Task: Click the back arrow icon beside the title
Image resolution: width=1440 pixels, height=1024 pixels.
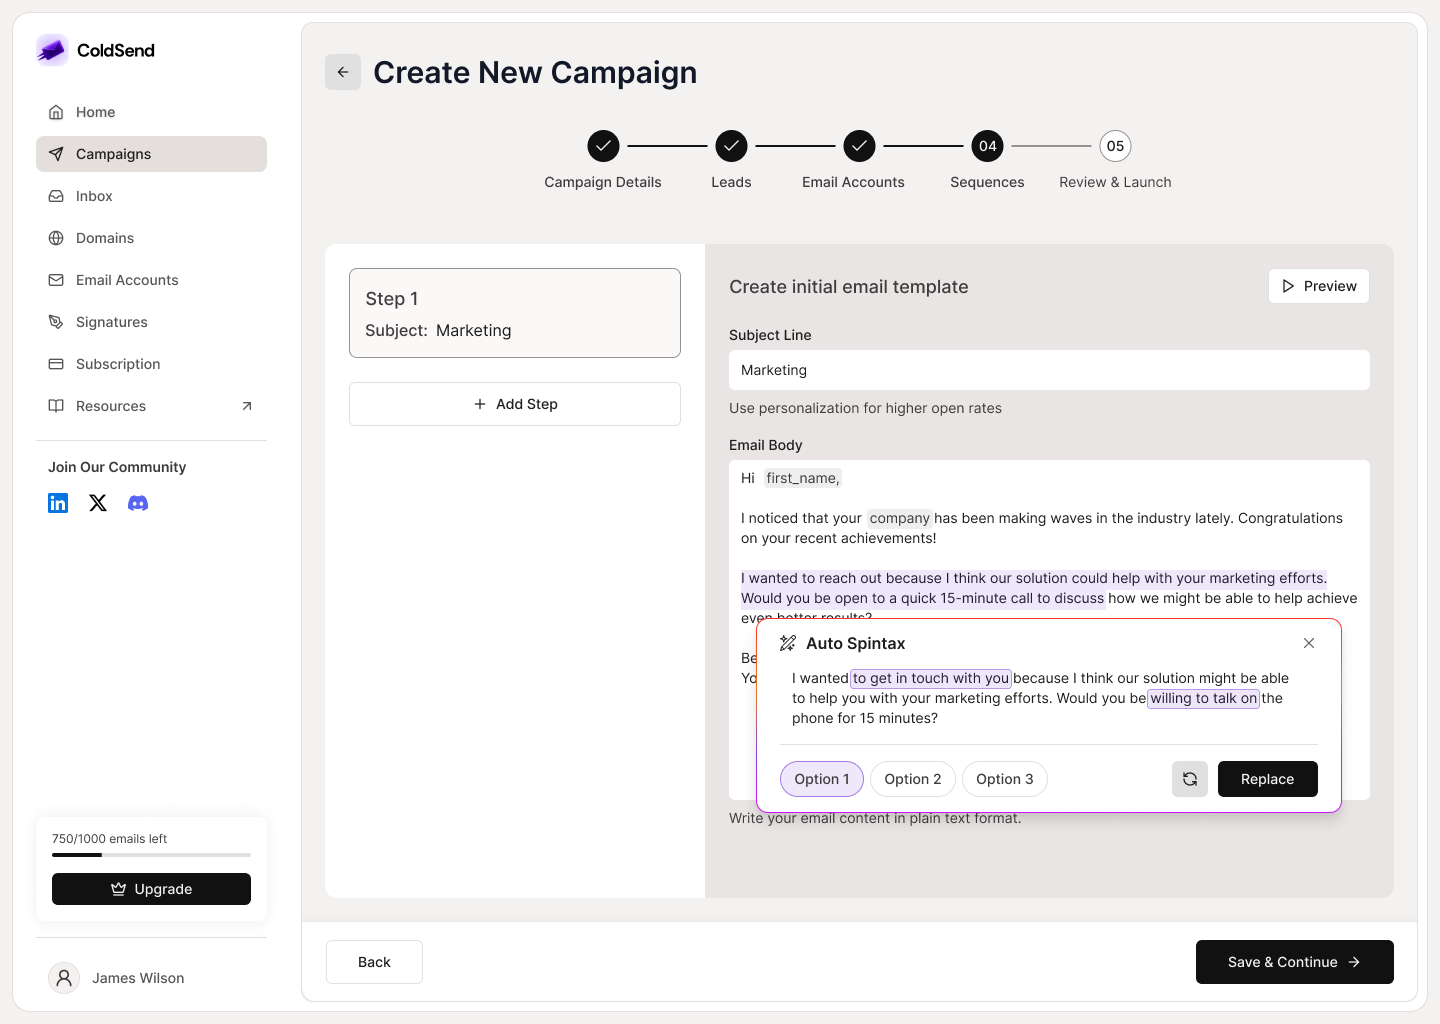Action: coord(343,72)
